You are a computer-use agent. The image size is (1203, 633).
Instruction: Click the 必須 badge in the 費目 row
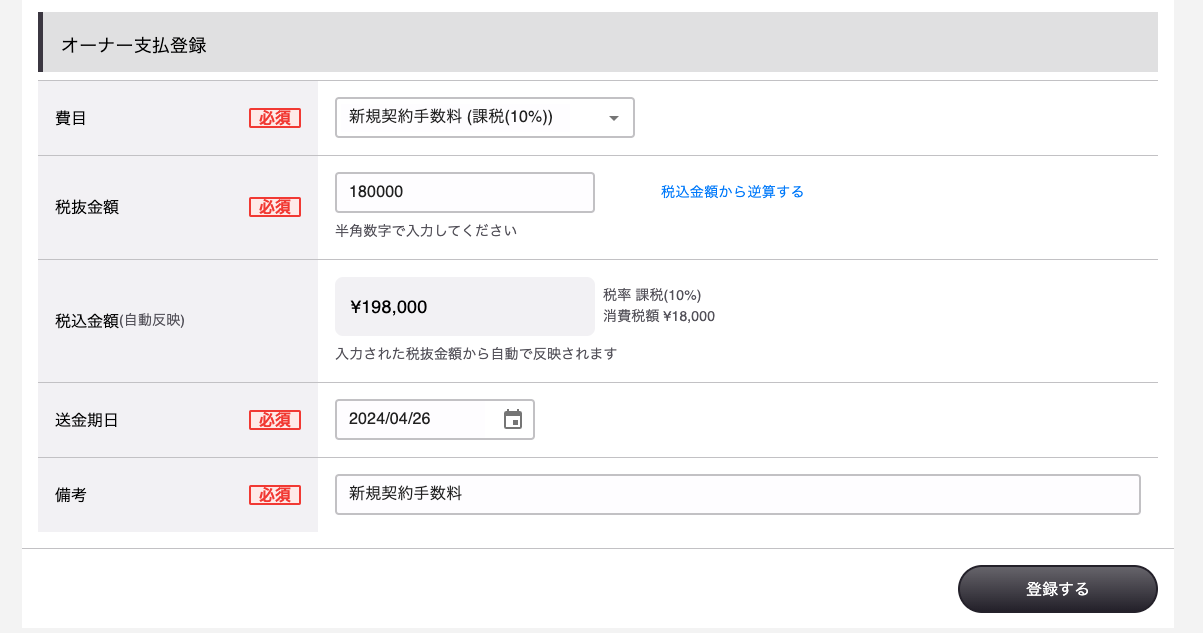point(275,118)
